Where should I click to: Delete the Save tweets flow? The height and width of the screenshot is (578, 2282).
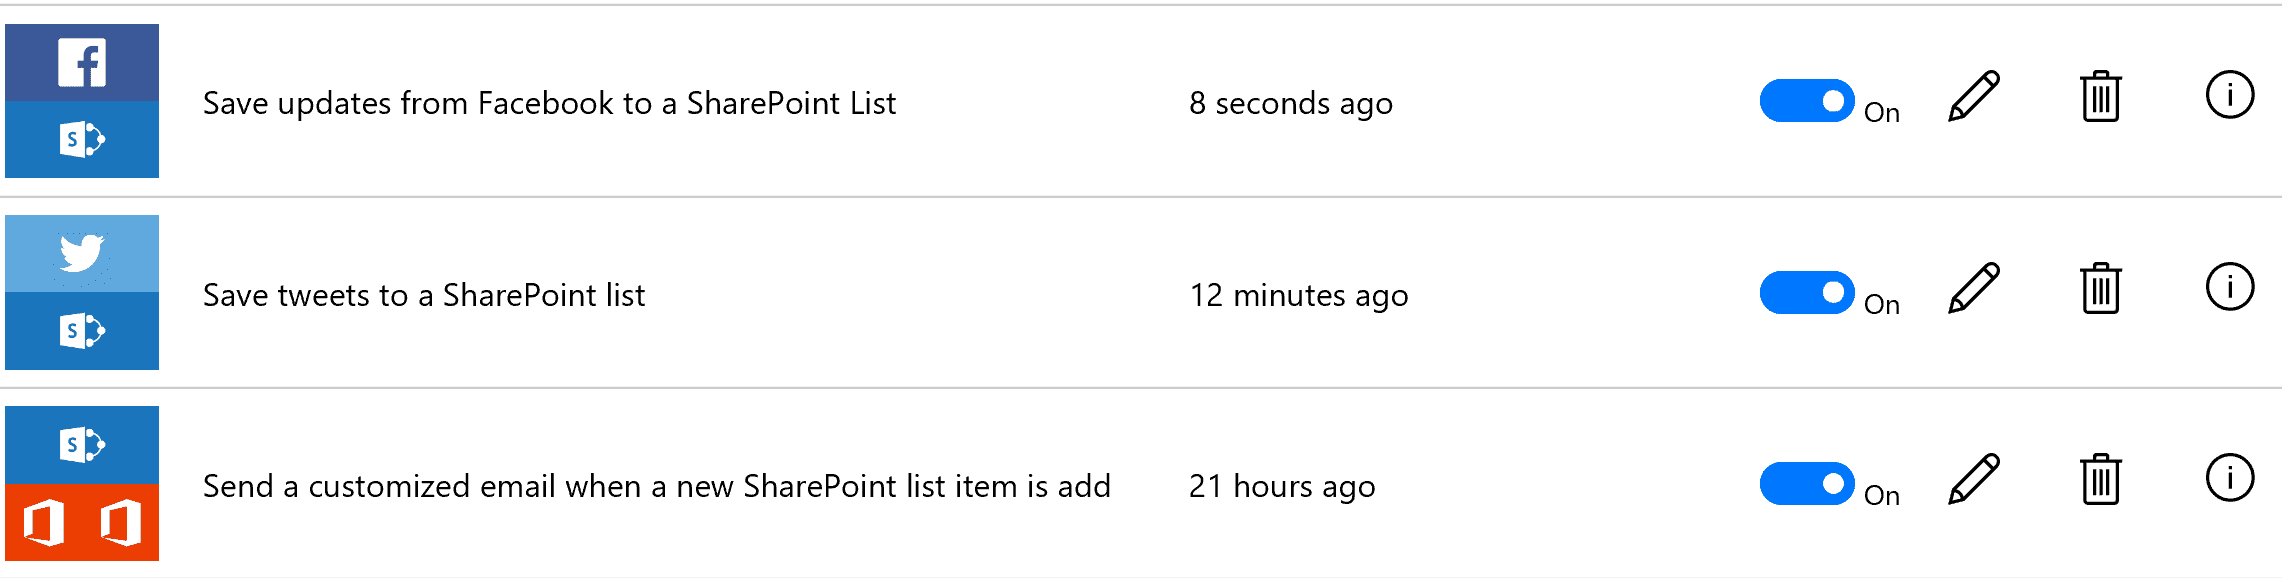[2101, 288]
